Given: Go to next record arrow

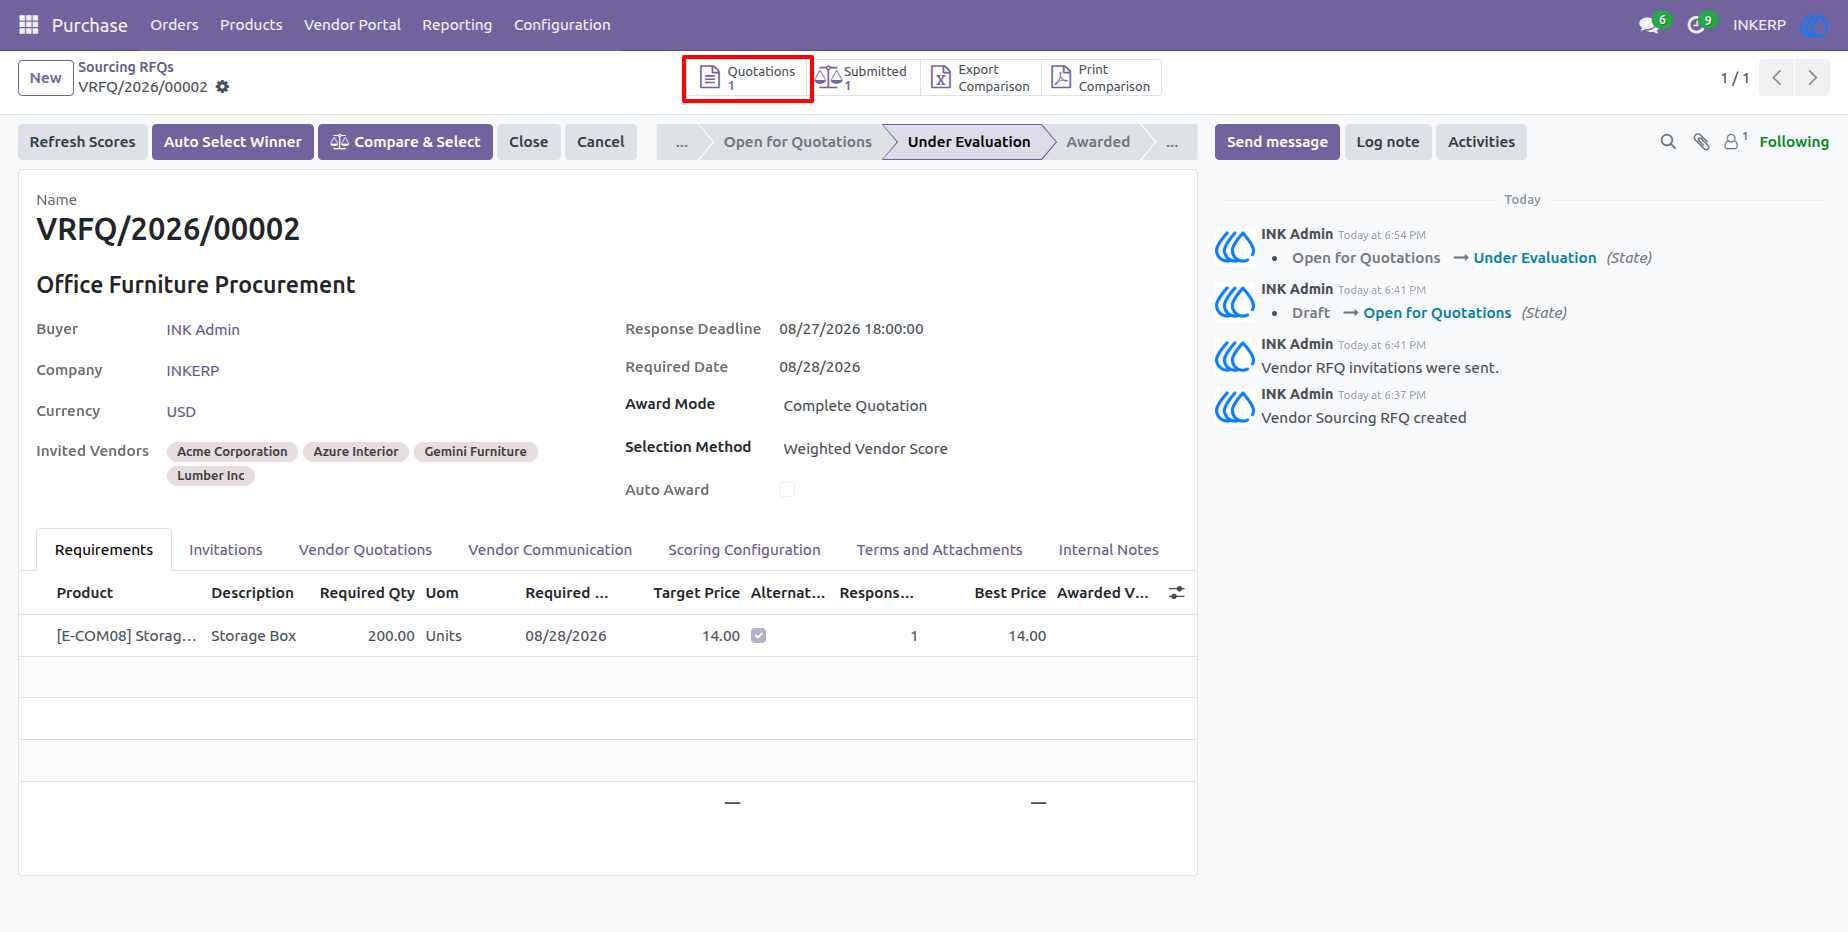Looking at the screenshot, I should 1812,78.
